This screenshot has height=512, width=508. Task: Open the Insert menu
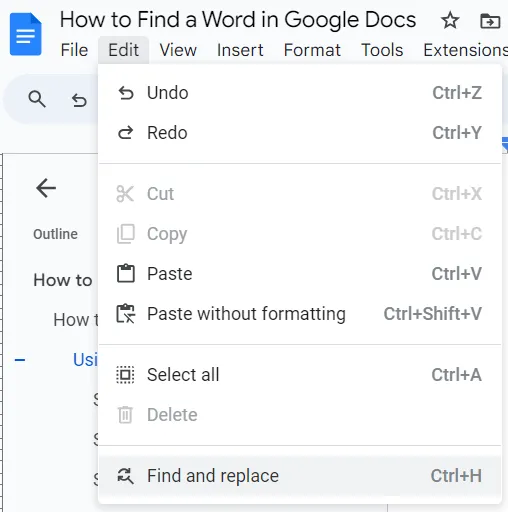click(x=240, y=50)
